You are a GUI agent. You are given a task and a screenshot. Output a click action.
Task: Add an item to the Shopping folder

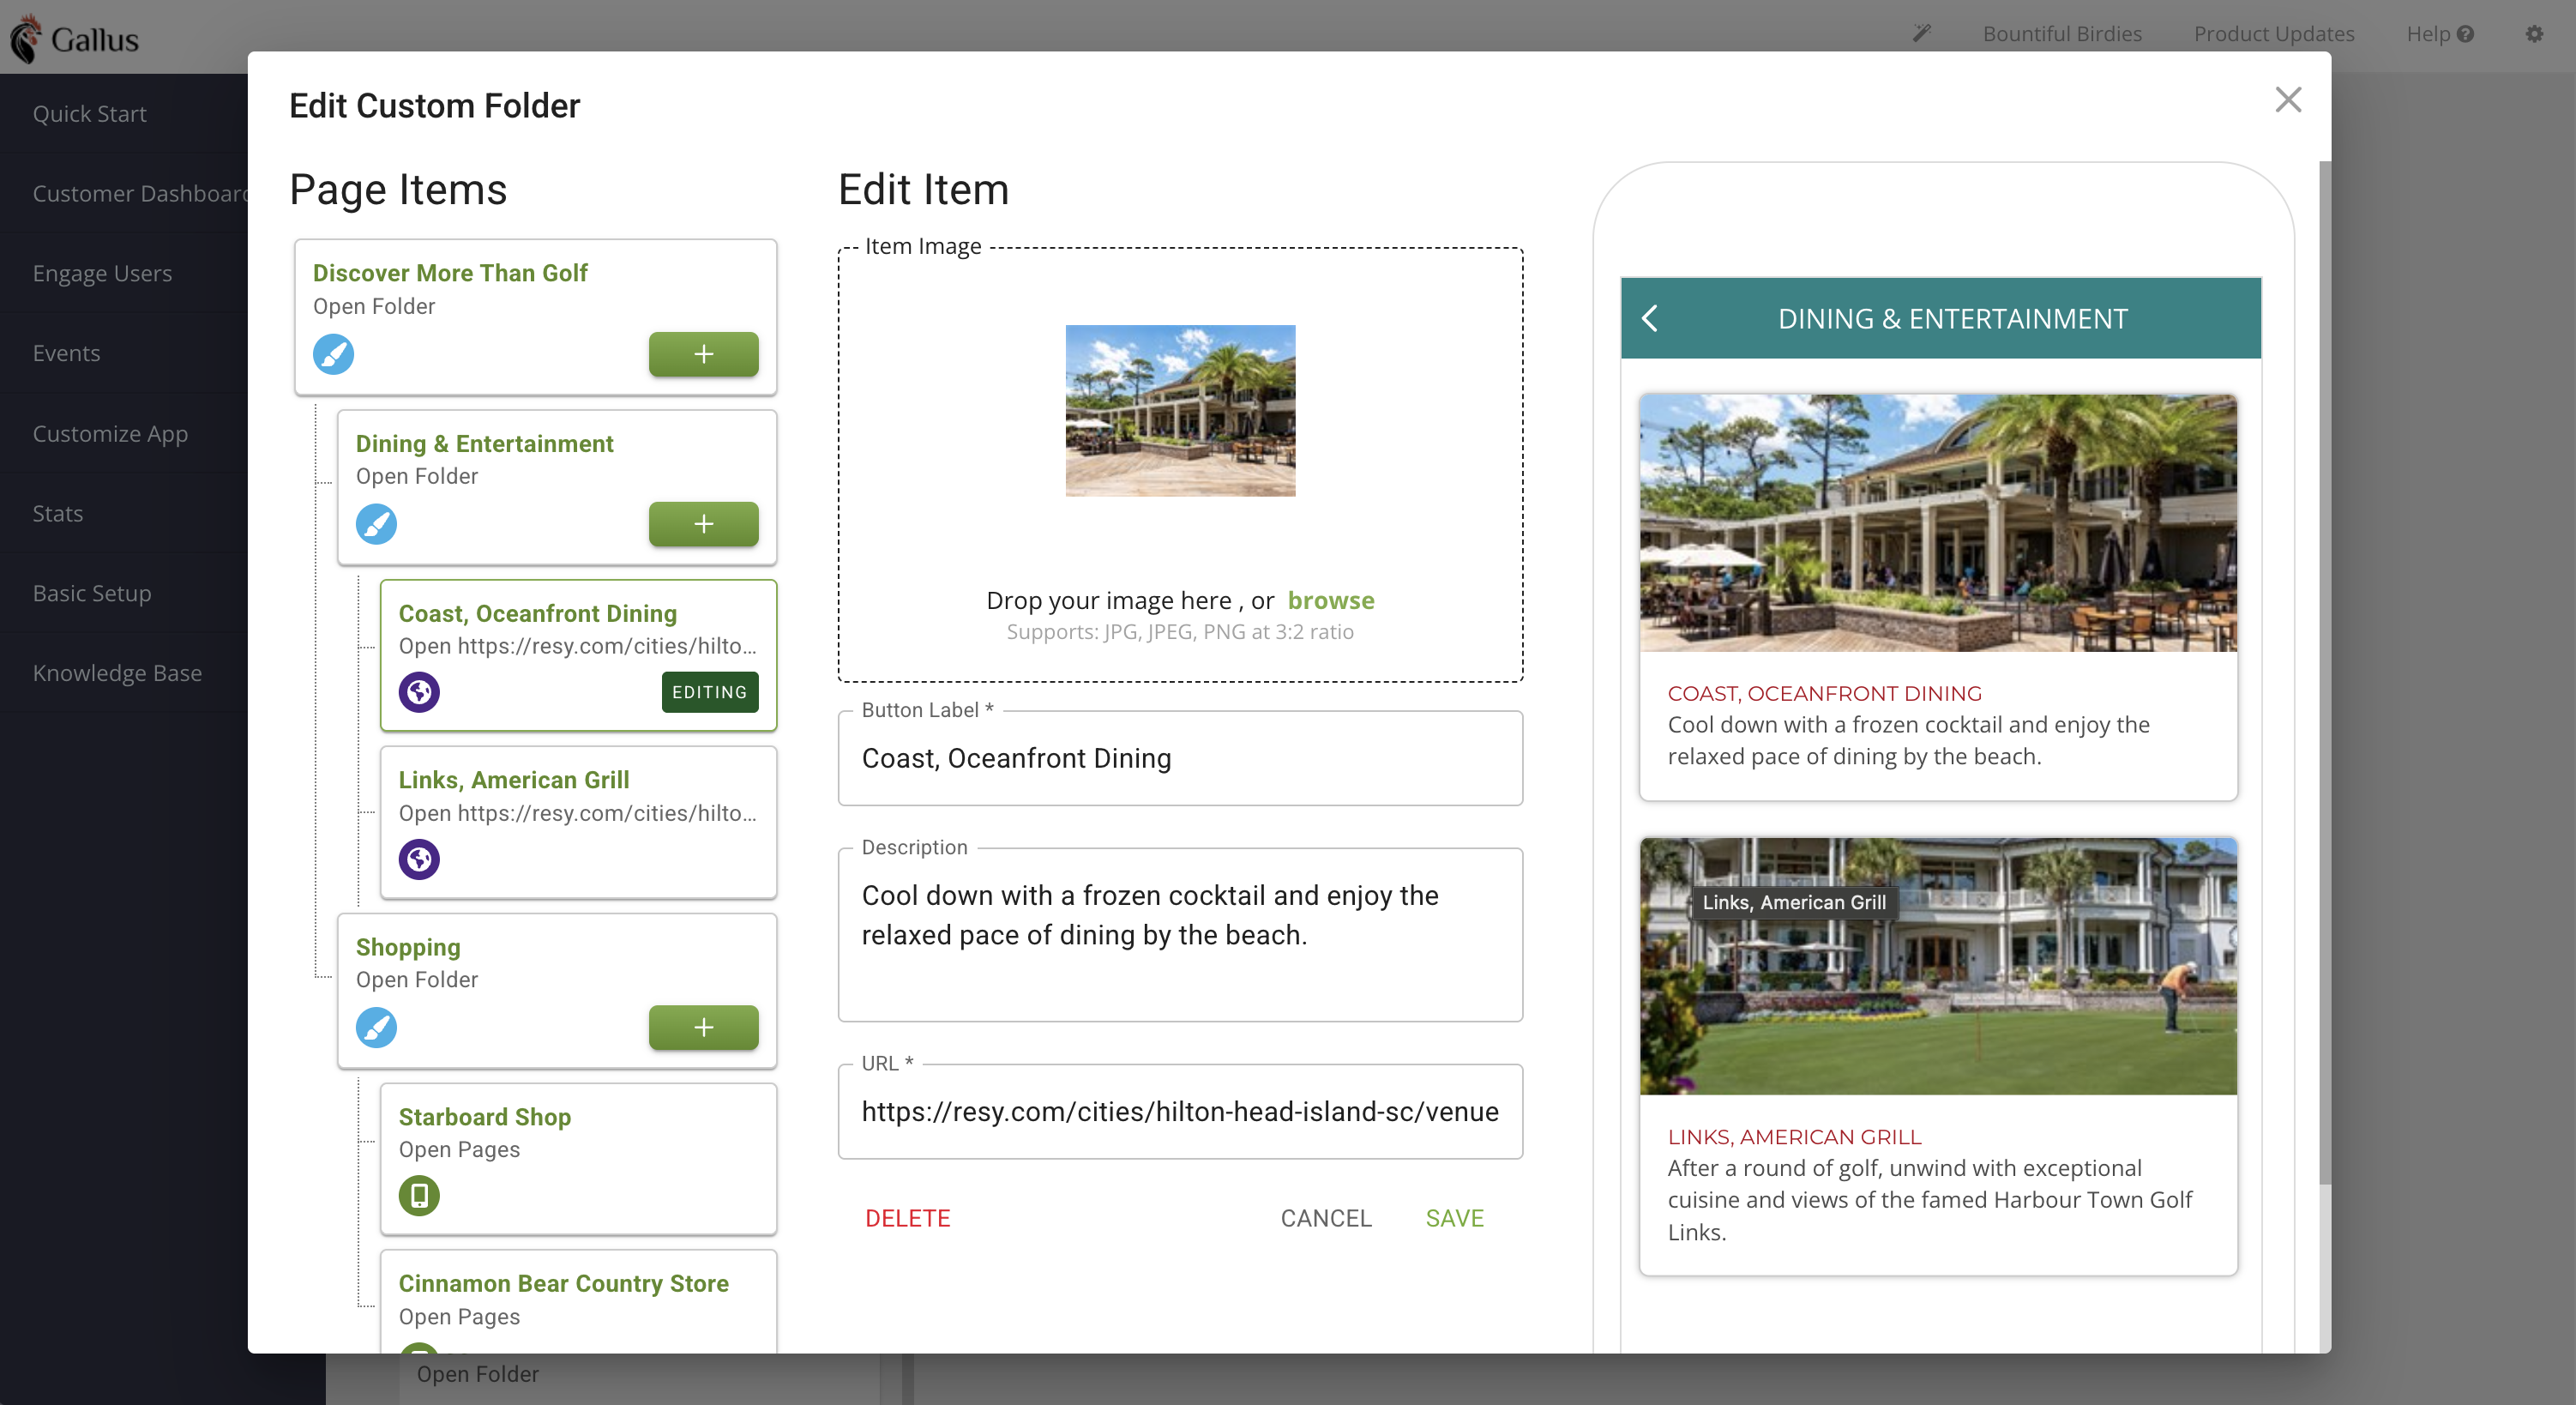tap(703, 1027)
